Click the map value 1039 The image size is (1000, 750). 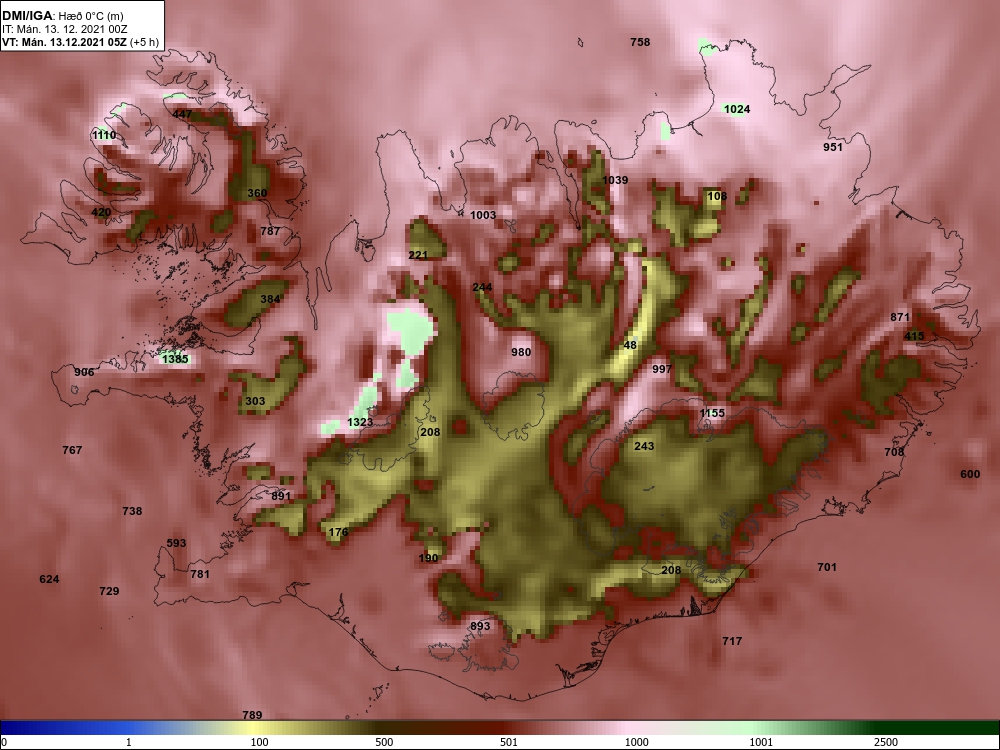615,180
